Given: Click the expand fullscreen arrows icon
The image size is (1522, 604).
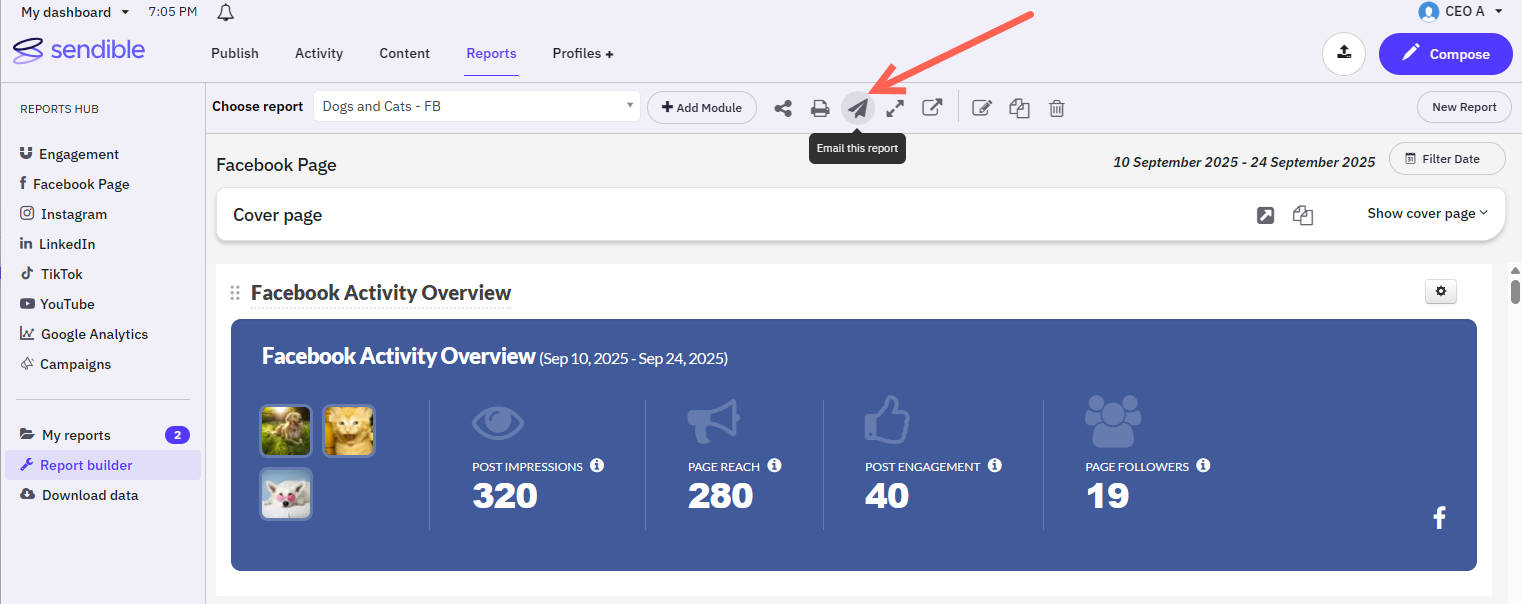Looking at the screenshot, I should pos(895,108).
